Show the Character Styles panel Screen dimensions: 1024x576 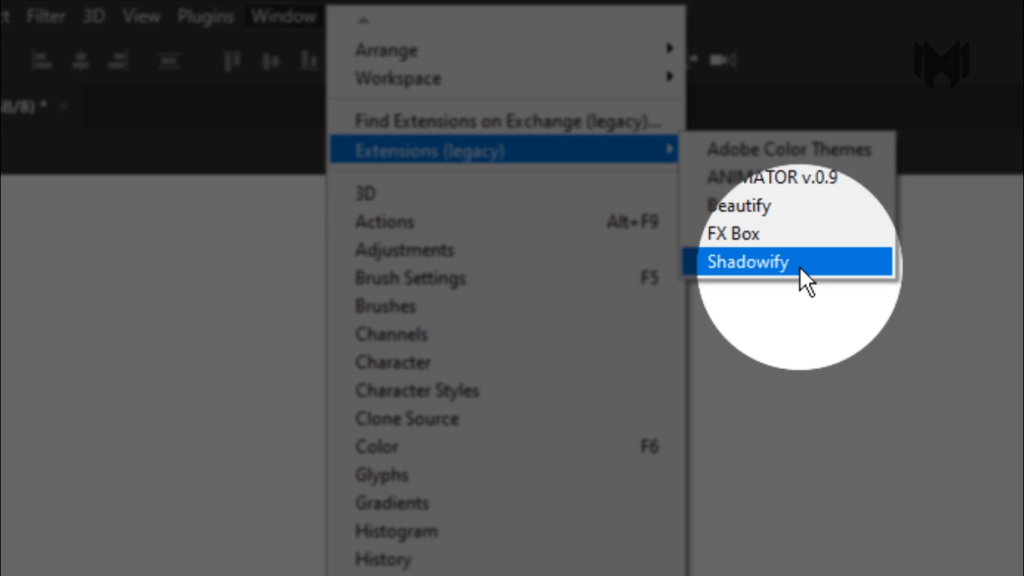[x=506, y=390]
